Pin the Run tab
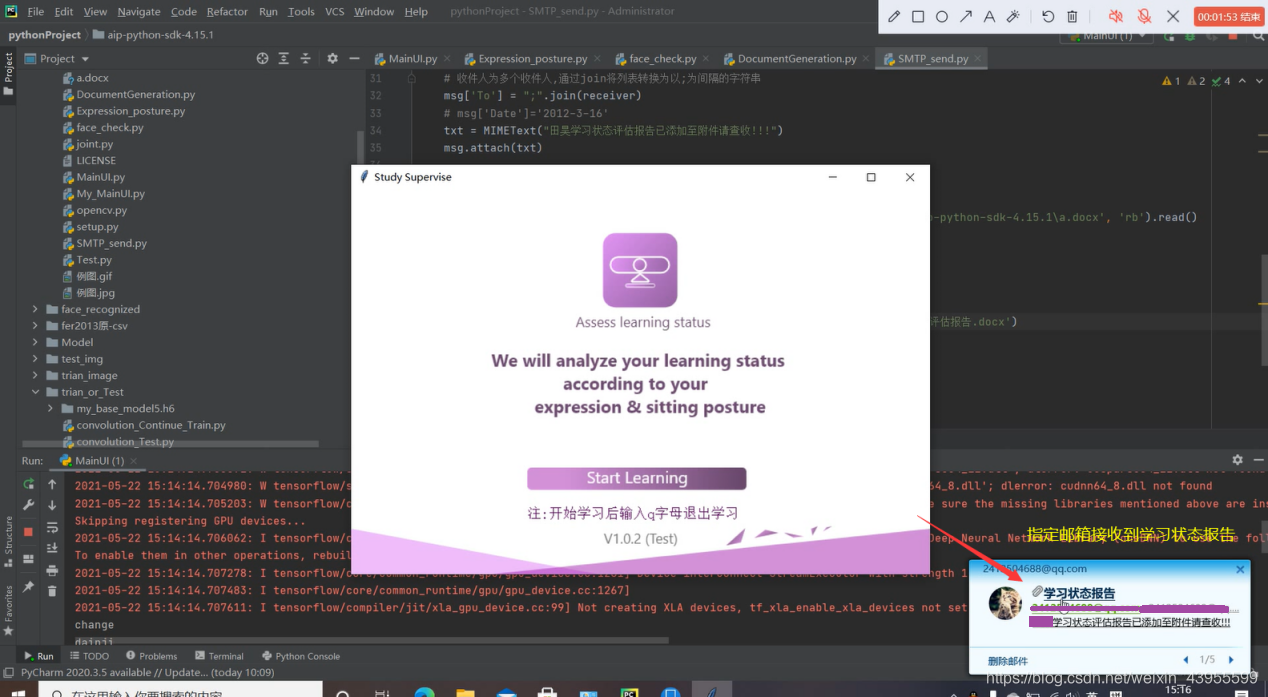 29,587
